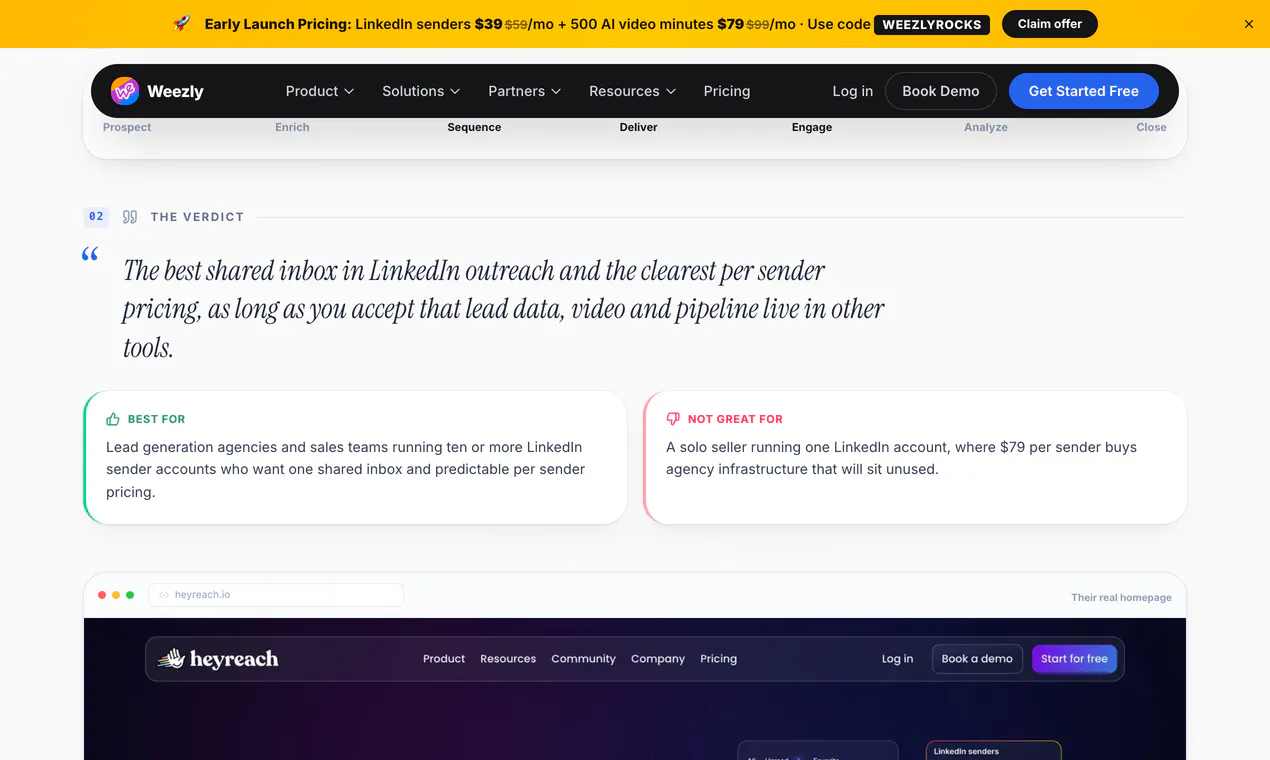Viewport: 1270px width, 760px height.
Task: Click Get Started Free button
Action: (x=1084, y=91)
